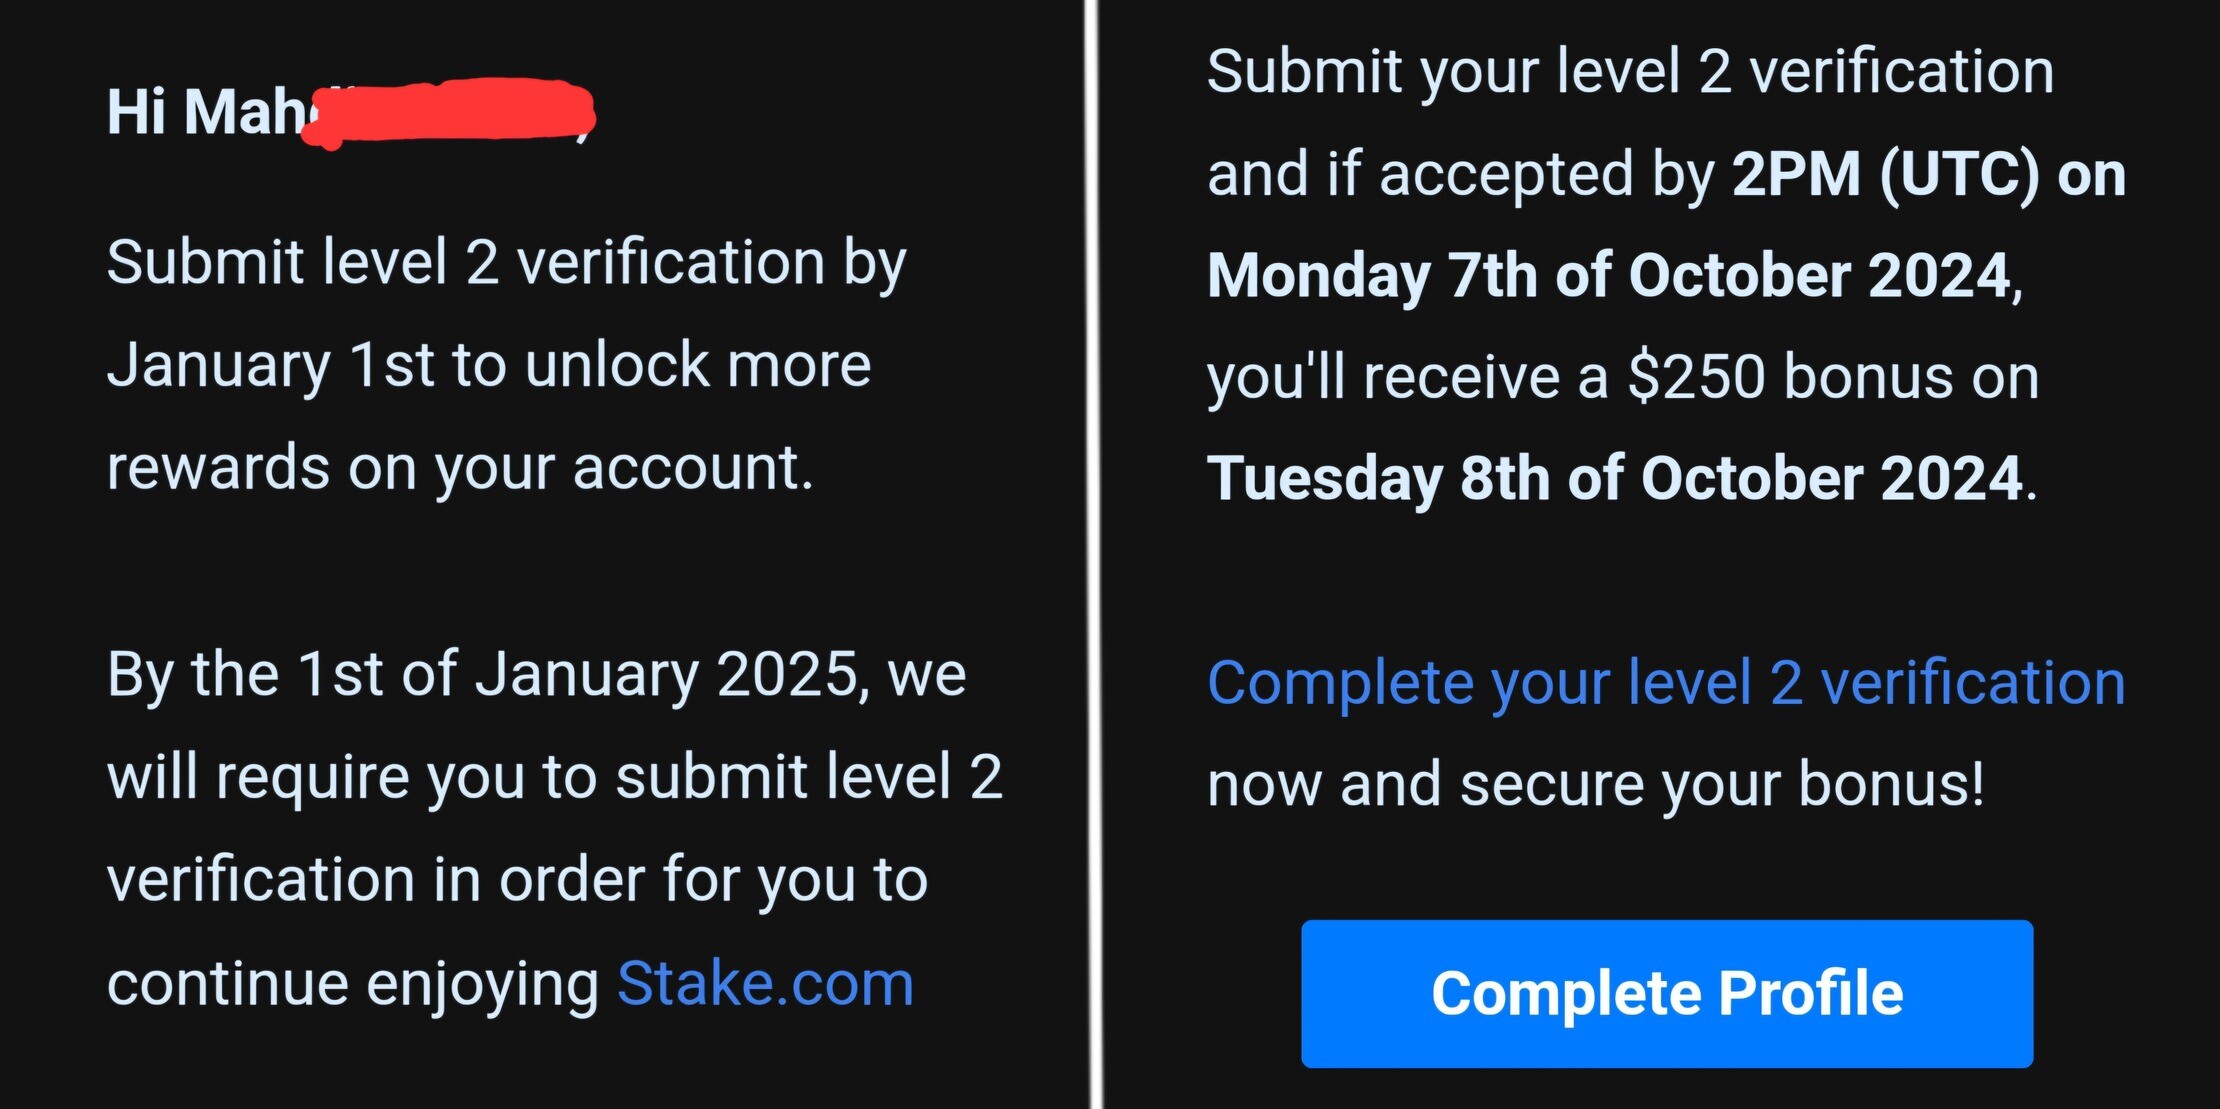Click the 'will require you to submit level 2' line
This screenshot has height=1109, width=2220.
point(555,777)
